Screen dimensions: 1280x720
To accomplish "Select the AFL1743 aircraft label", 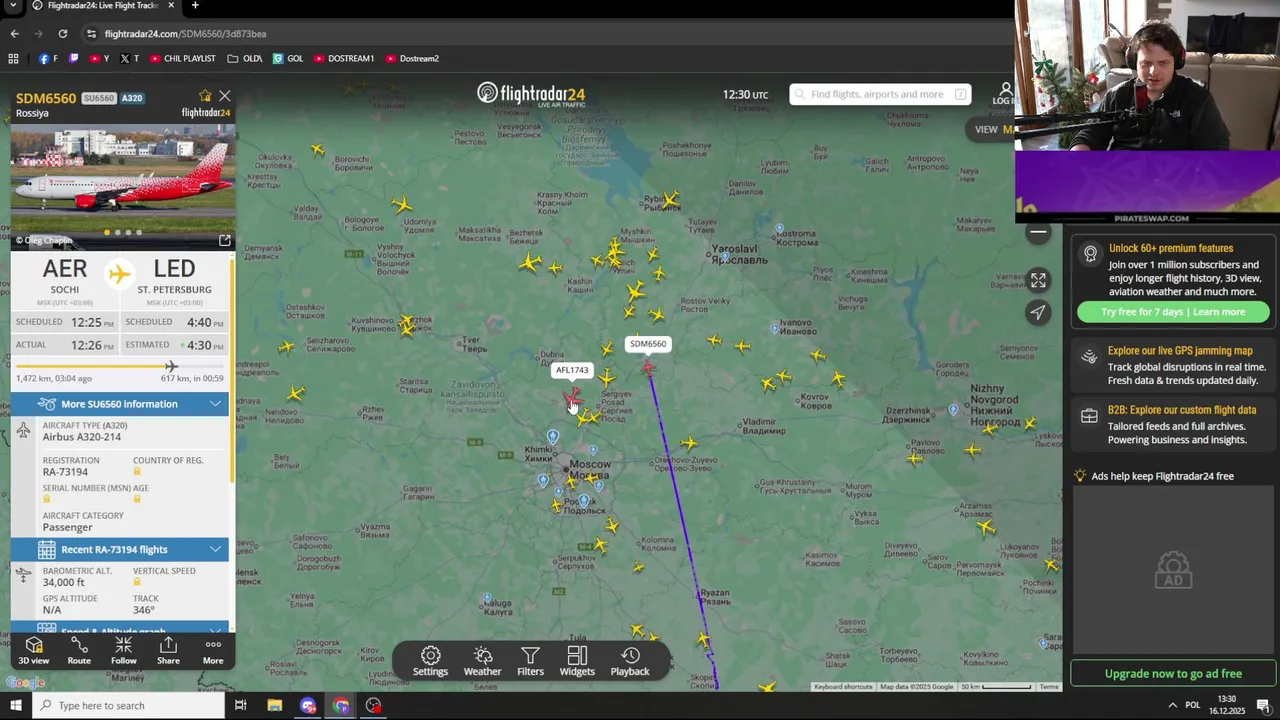I will click(572, 370).
